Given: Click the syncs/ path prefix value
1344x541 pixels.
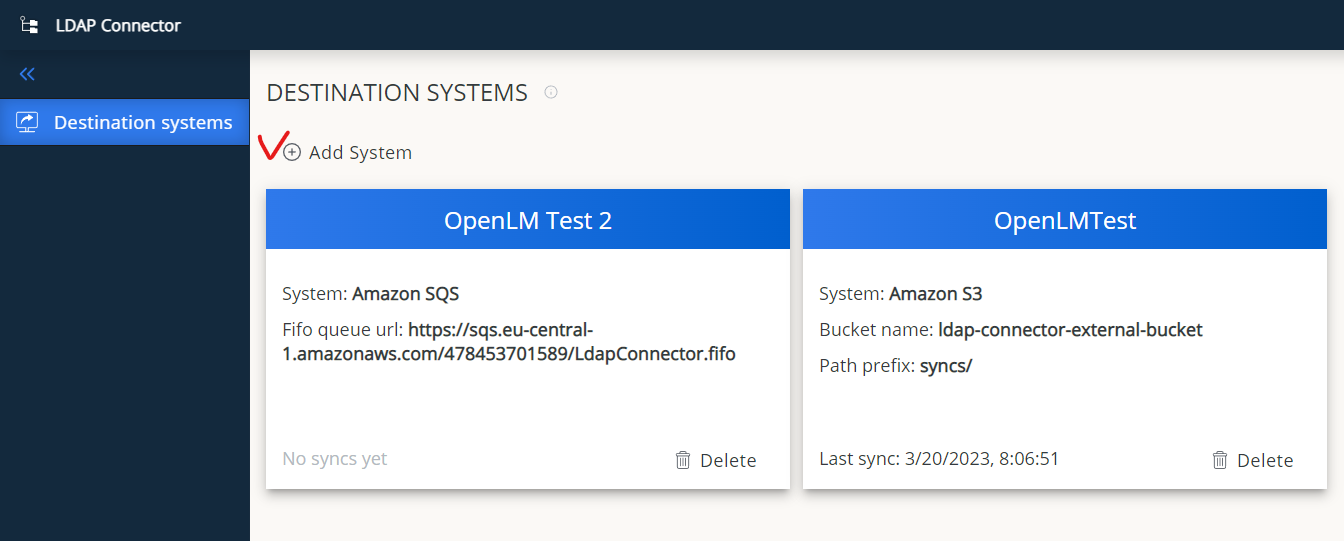Looking at the screenshot, I should (x=946, y=366).
